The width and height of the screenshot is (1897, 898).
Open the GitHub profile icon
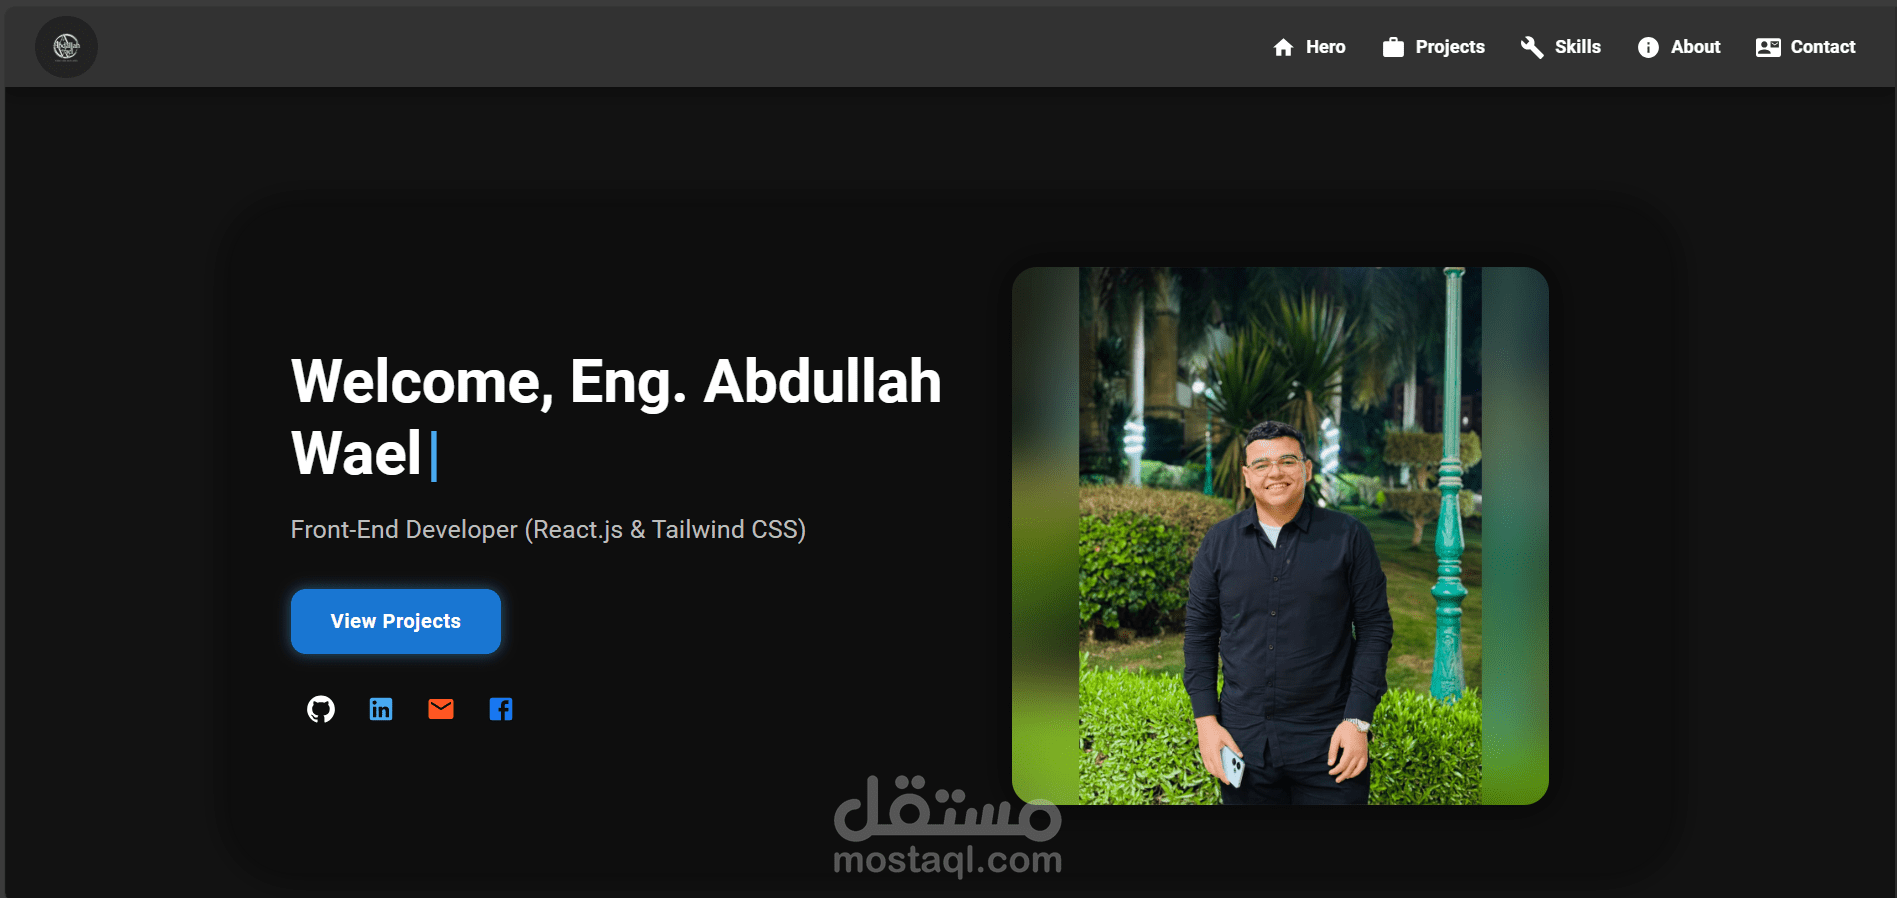[x=321, y=709]
